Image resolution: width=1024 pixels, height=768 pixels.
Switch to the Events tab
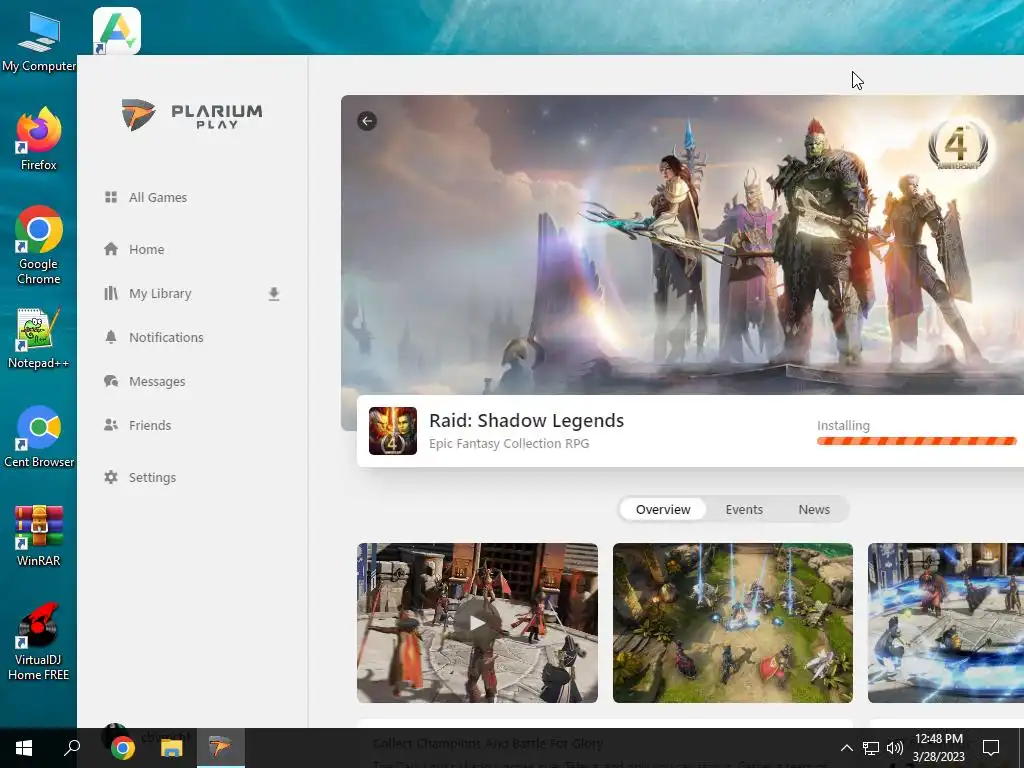(x=744, y=509)
